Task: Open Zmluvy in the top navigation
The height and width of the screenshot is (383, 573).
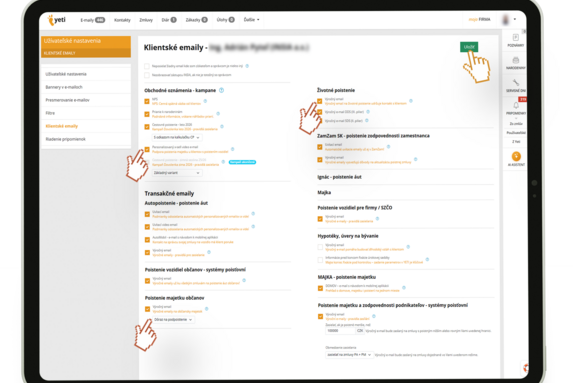Action: (x=146, y=20)
